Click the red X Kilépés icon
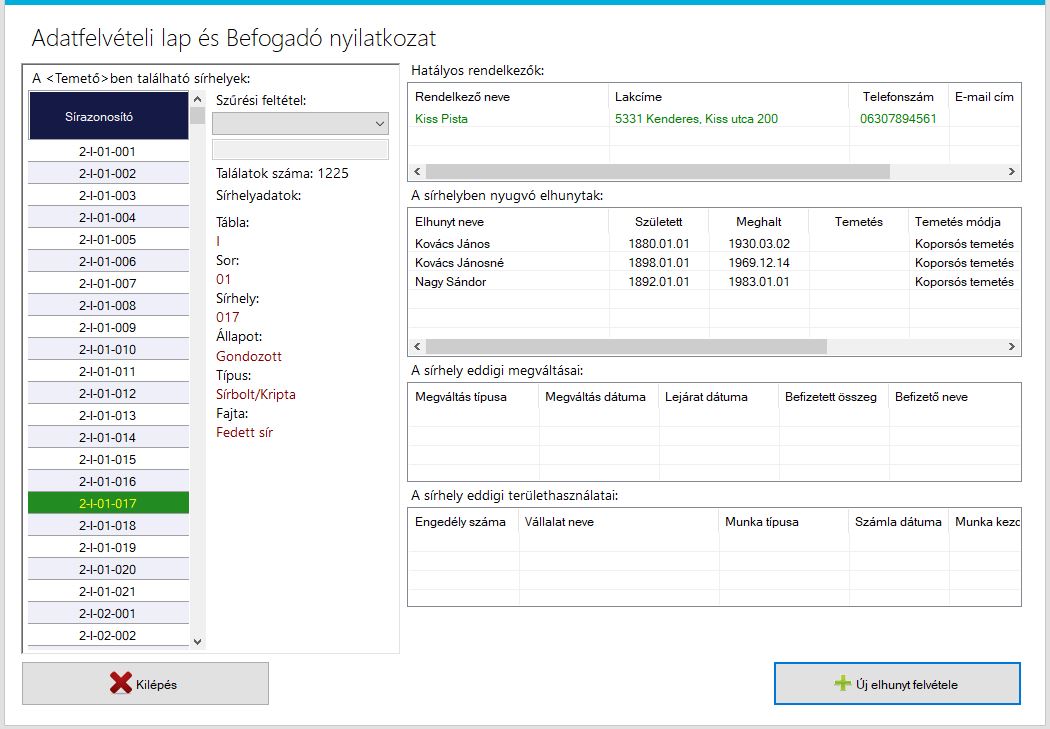Image resolution: width=1050 pixels, height=729 pixels. (121, 684)
